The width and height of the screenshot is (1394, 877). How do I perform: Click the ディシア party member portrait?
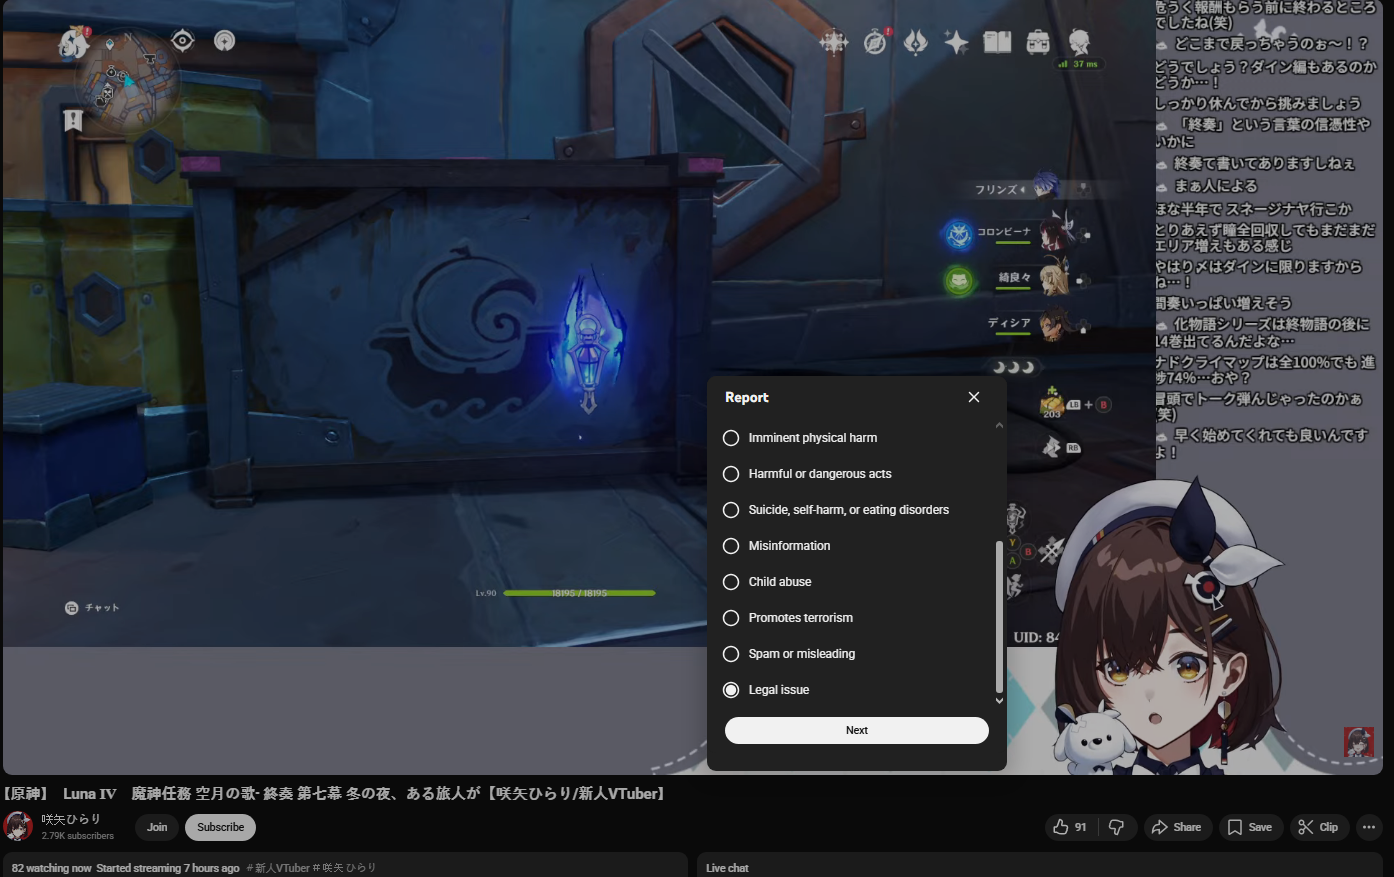tap(1056, 323)
